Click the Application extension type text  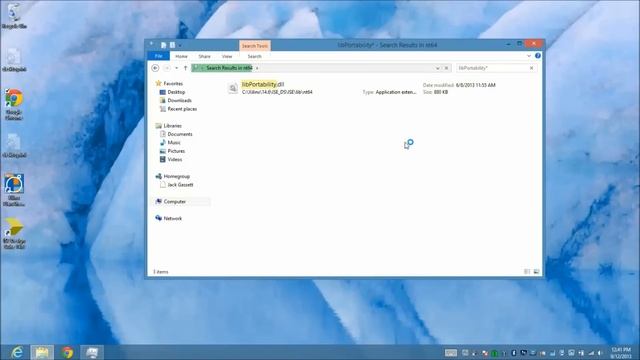(396, 92)
